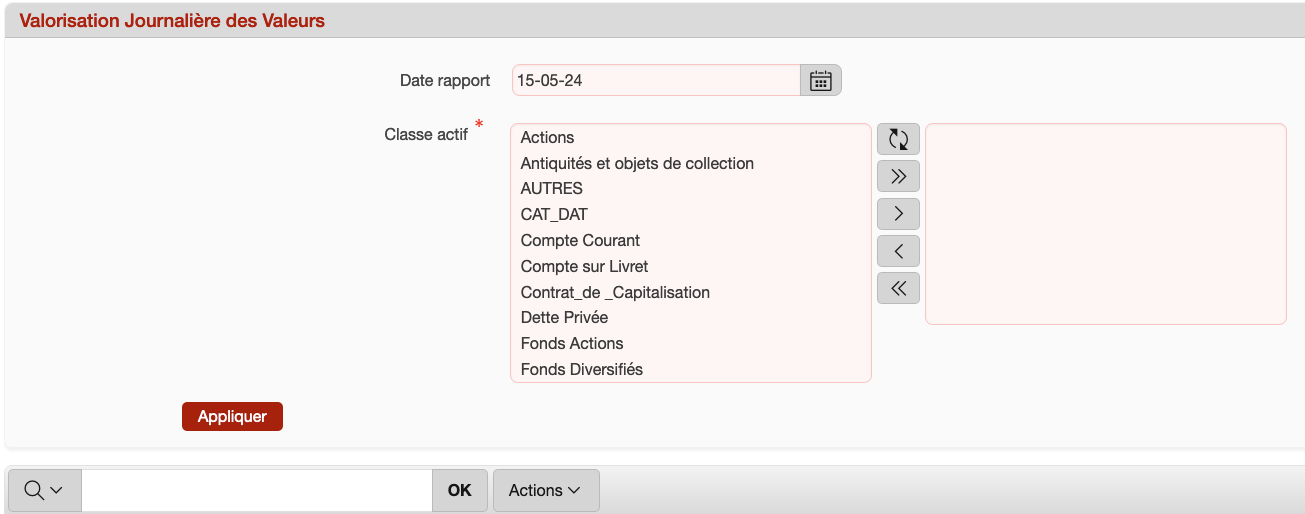Focus the report search text box
The width and height of the screenshot is (1305, 514).
point(256,490)
